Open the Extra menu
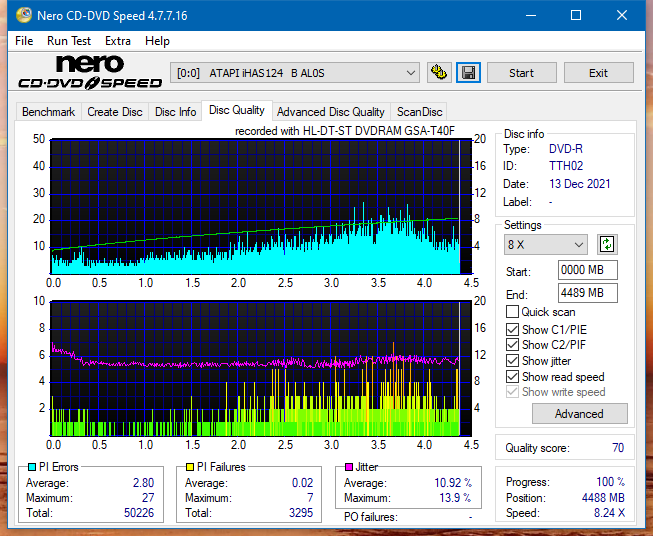Image resolution: width=653 pixels, height=536 pixels. pyautogui.click(x=118, y=41)
